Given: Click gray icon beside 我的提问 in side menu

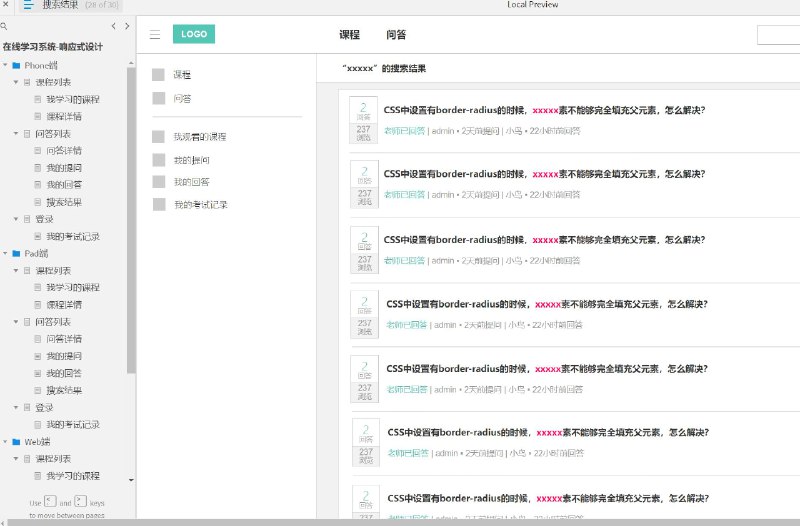Looking at the screenshot, I should tap(159, 160).
